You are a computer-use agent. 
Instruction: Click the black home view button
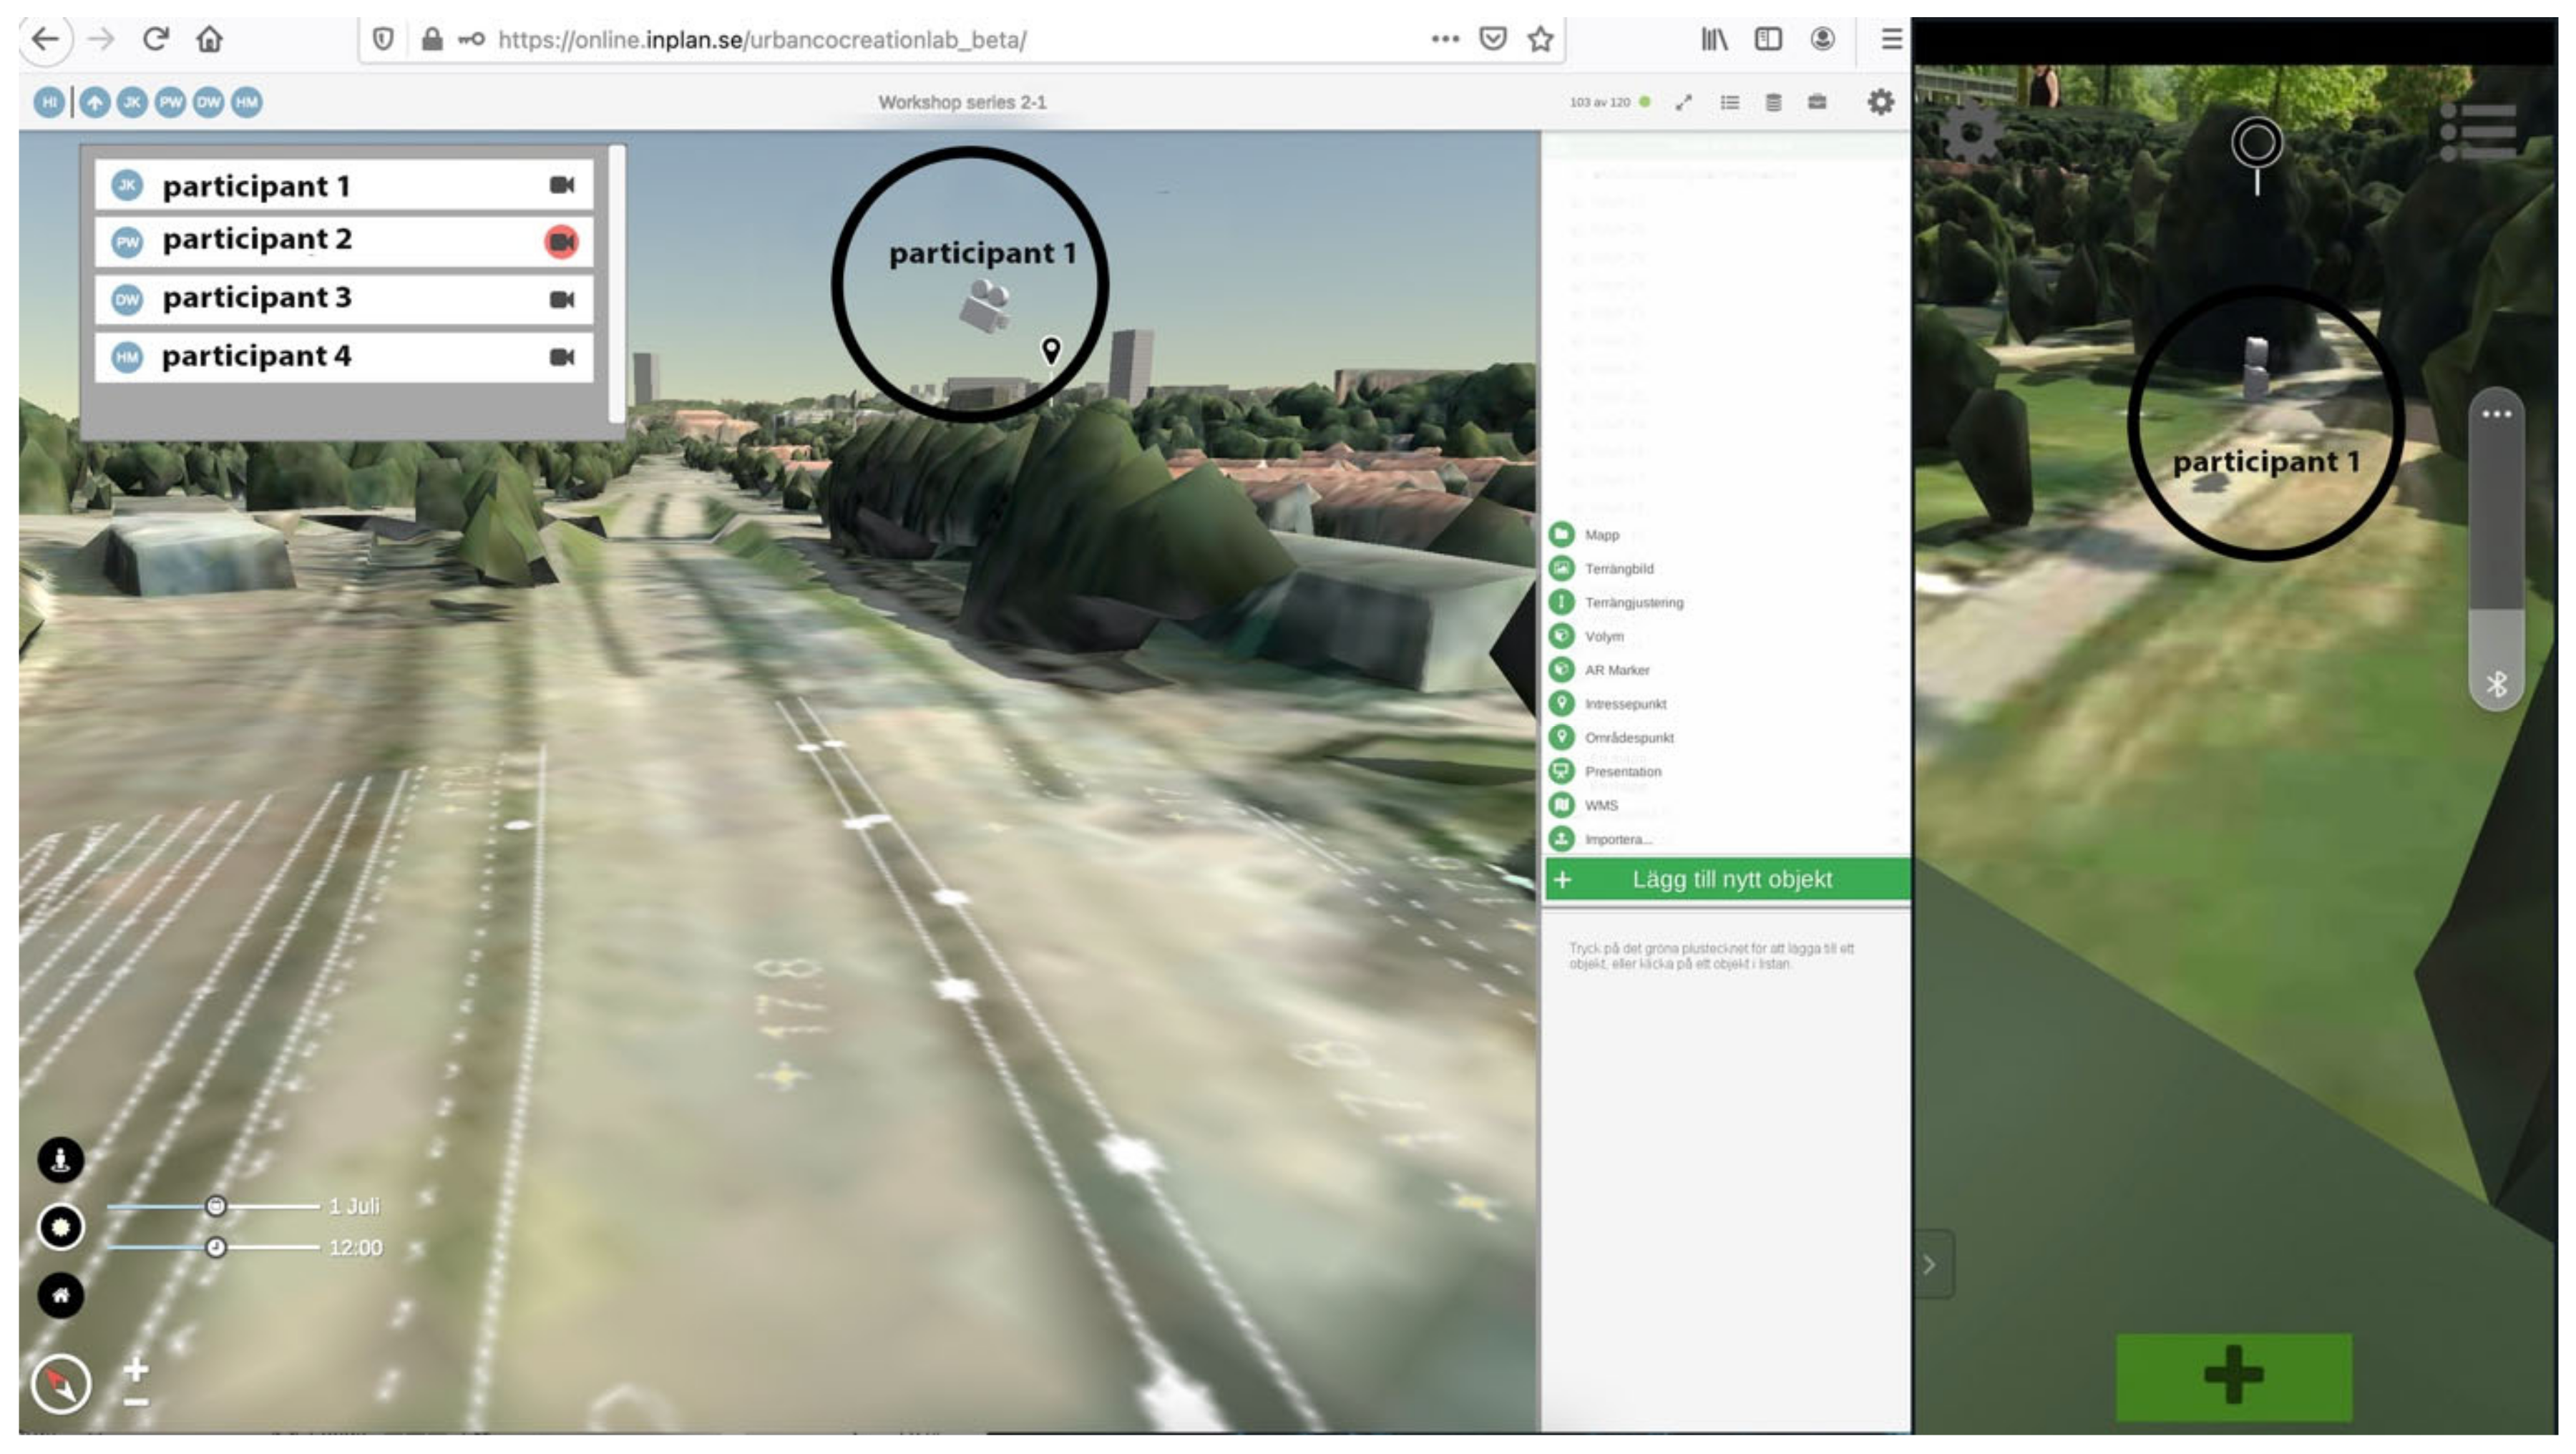61,1296
